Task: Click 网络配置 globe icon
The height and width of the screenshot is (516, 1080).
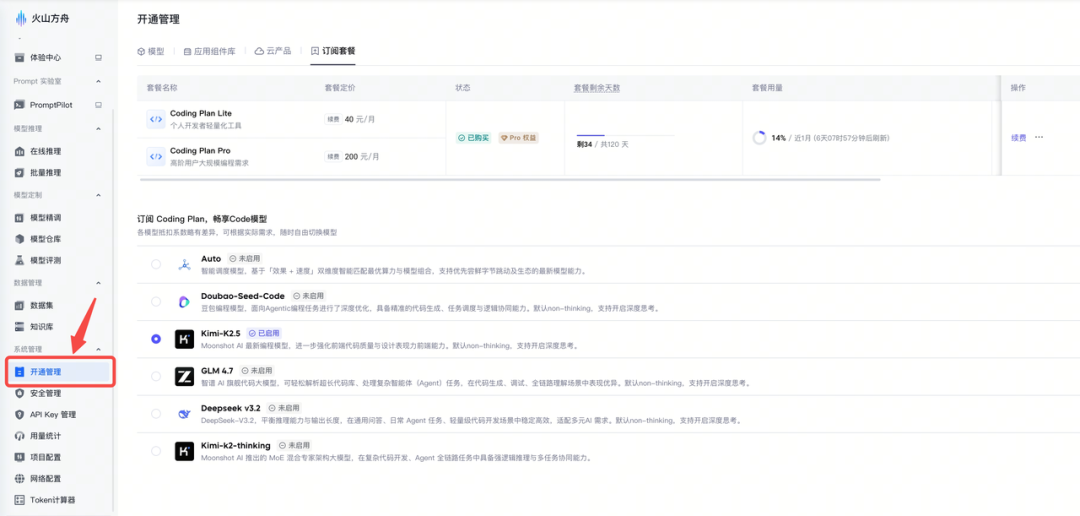Action: (19, 478)
